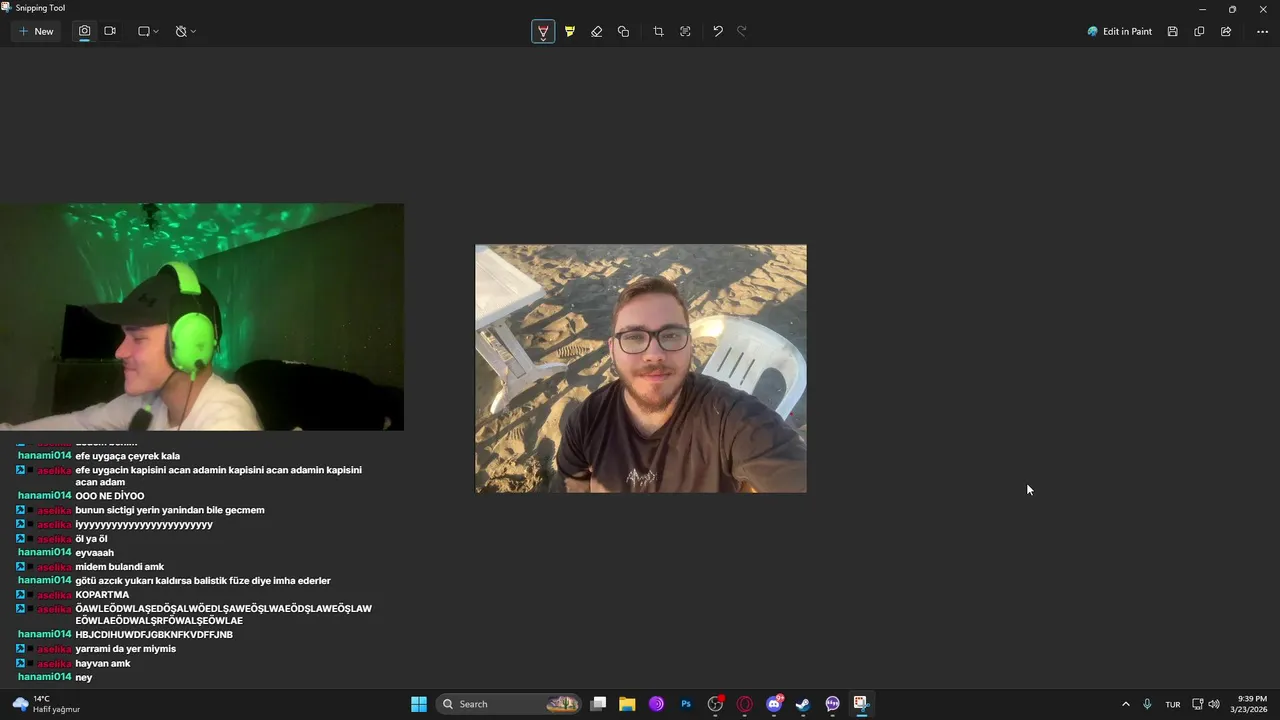Click chat message 'midem bulandi amk'
The image size is (1280, 720).
(x=120, y=567)
